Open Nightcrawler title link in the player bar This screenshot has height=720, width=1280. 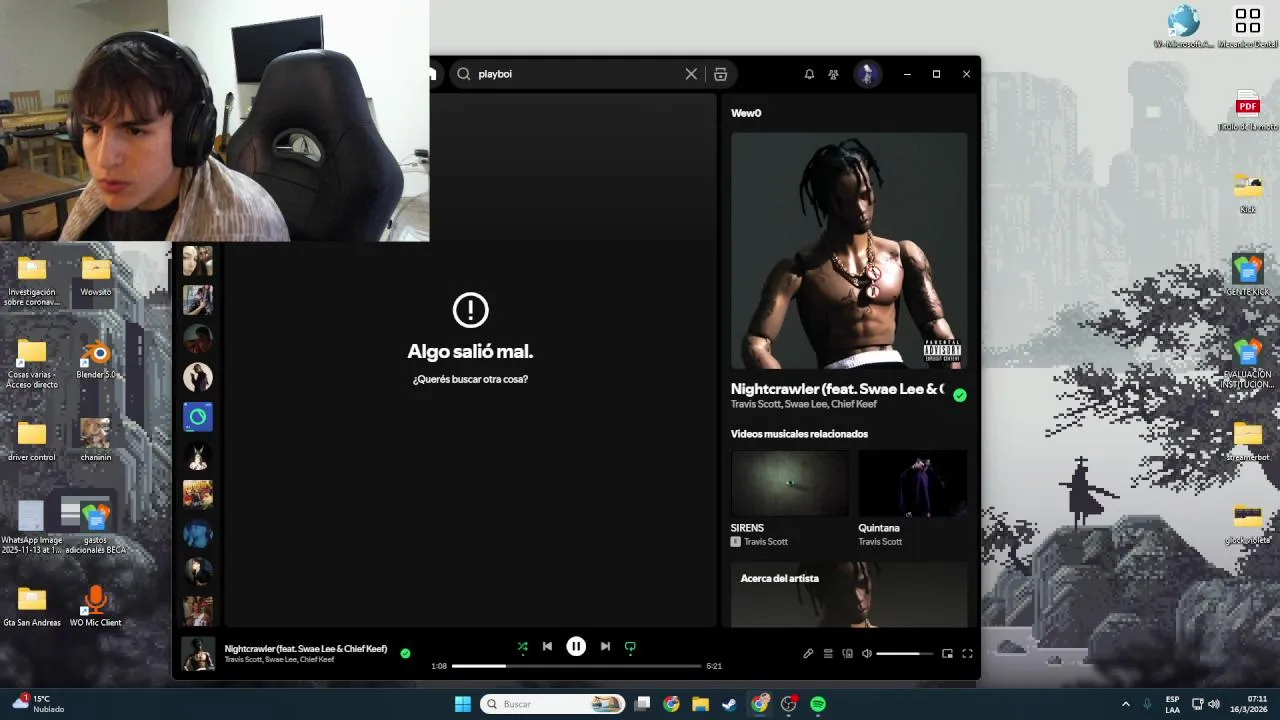tap(305, 649)
